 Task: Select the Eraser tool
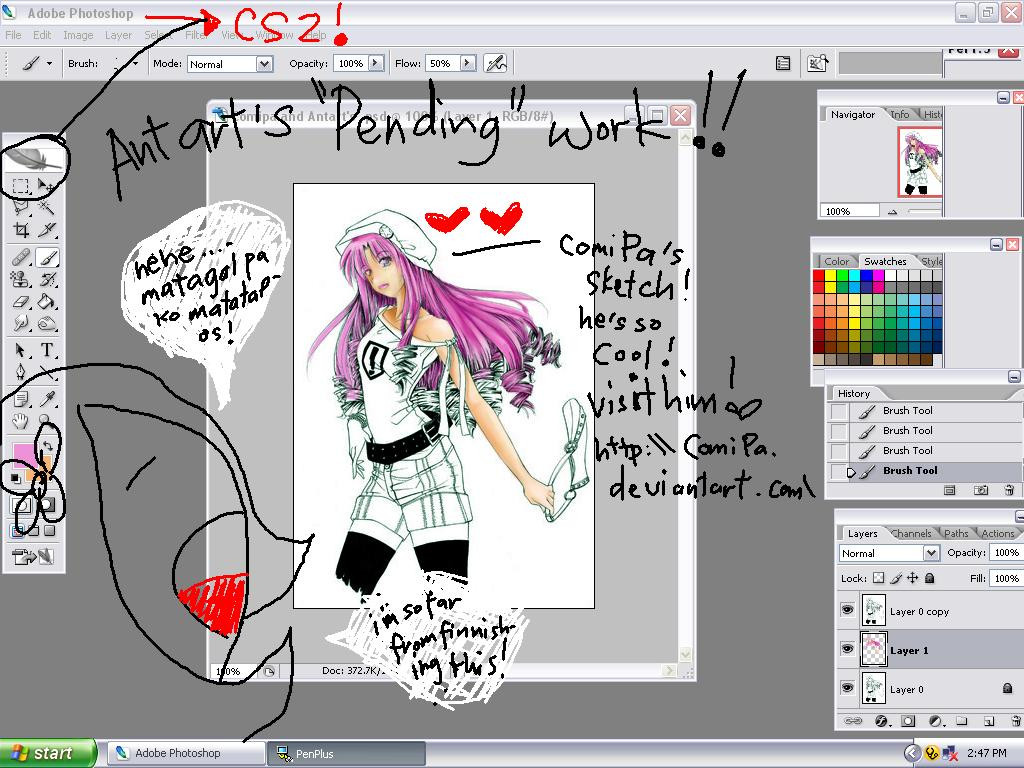point(21,302)
